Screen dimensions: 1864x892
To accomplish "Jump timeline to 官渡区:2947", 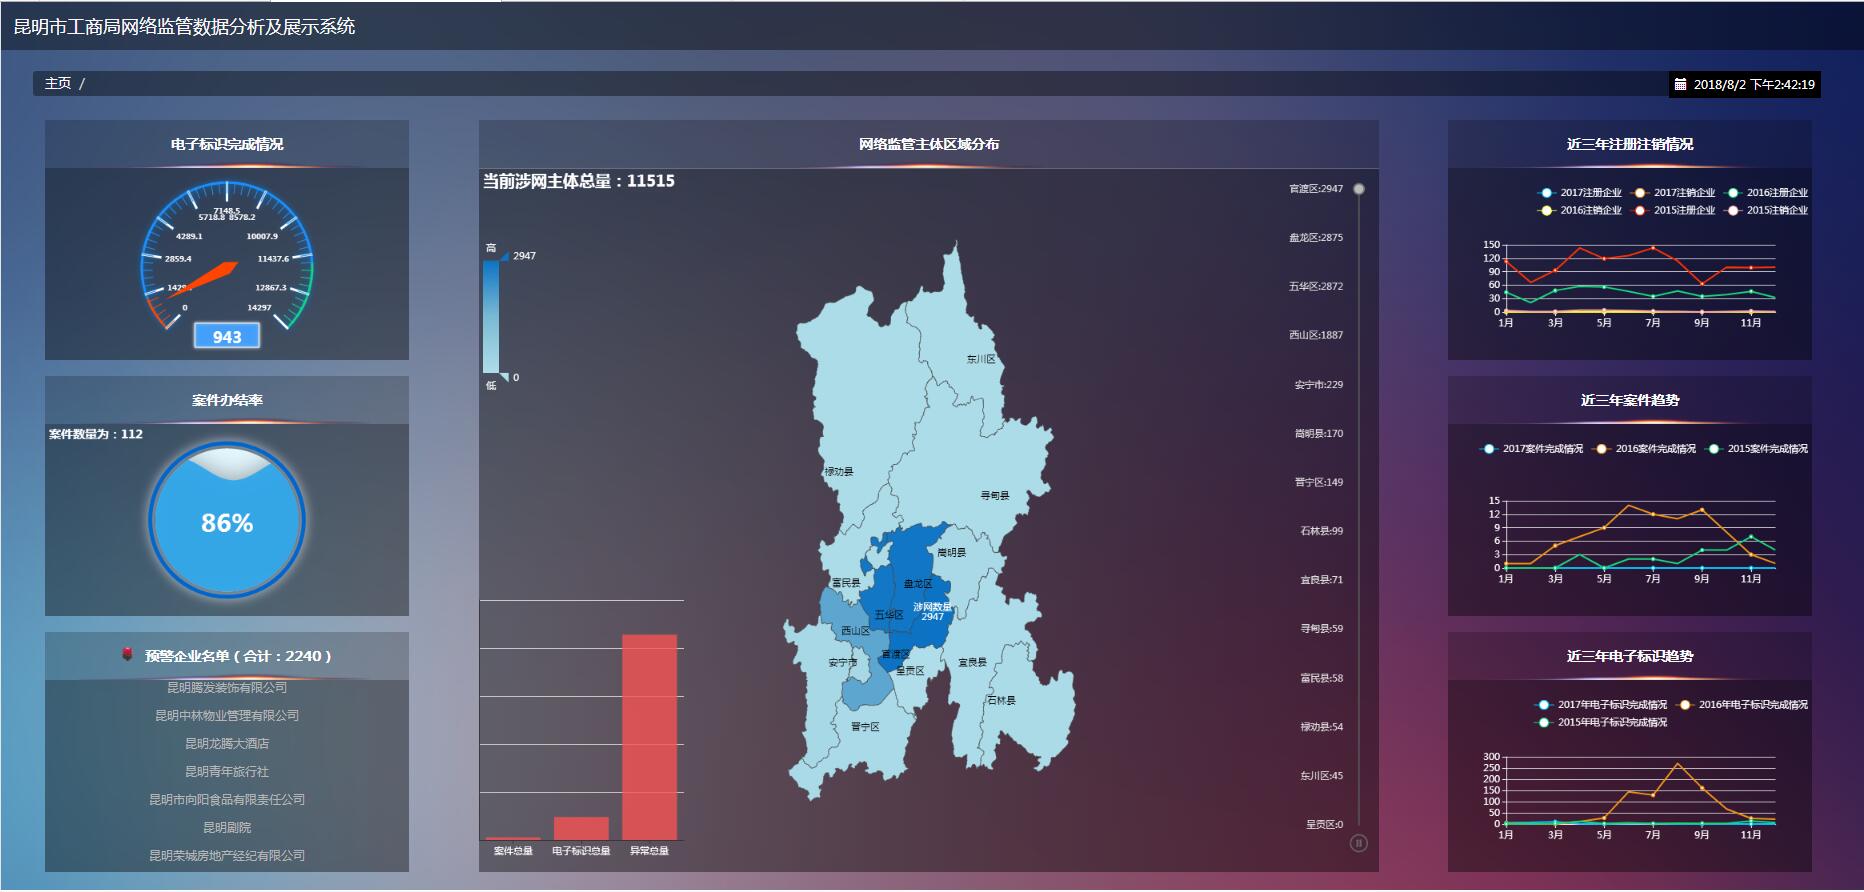I will click(1316, 189).
